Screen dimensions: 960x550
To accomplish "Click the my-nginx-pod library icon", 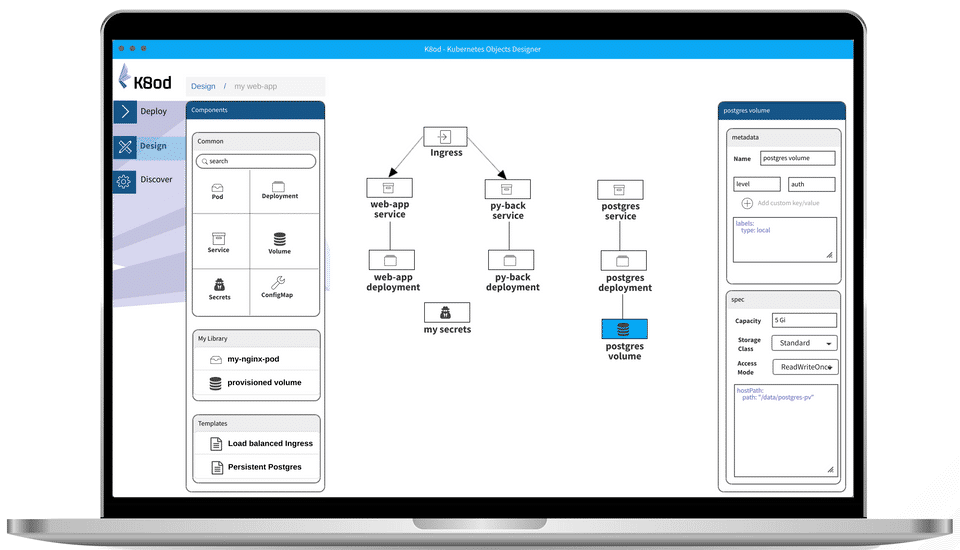I will point(216,360).
